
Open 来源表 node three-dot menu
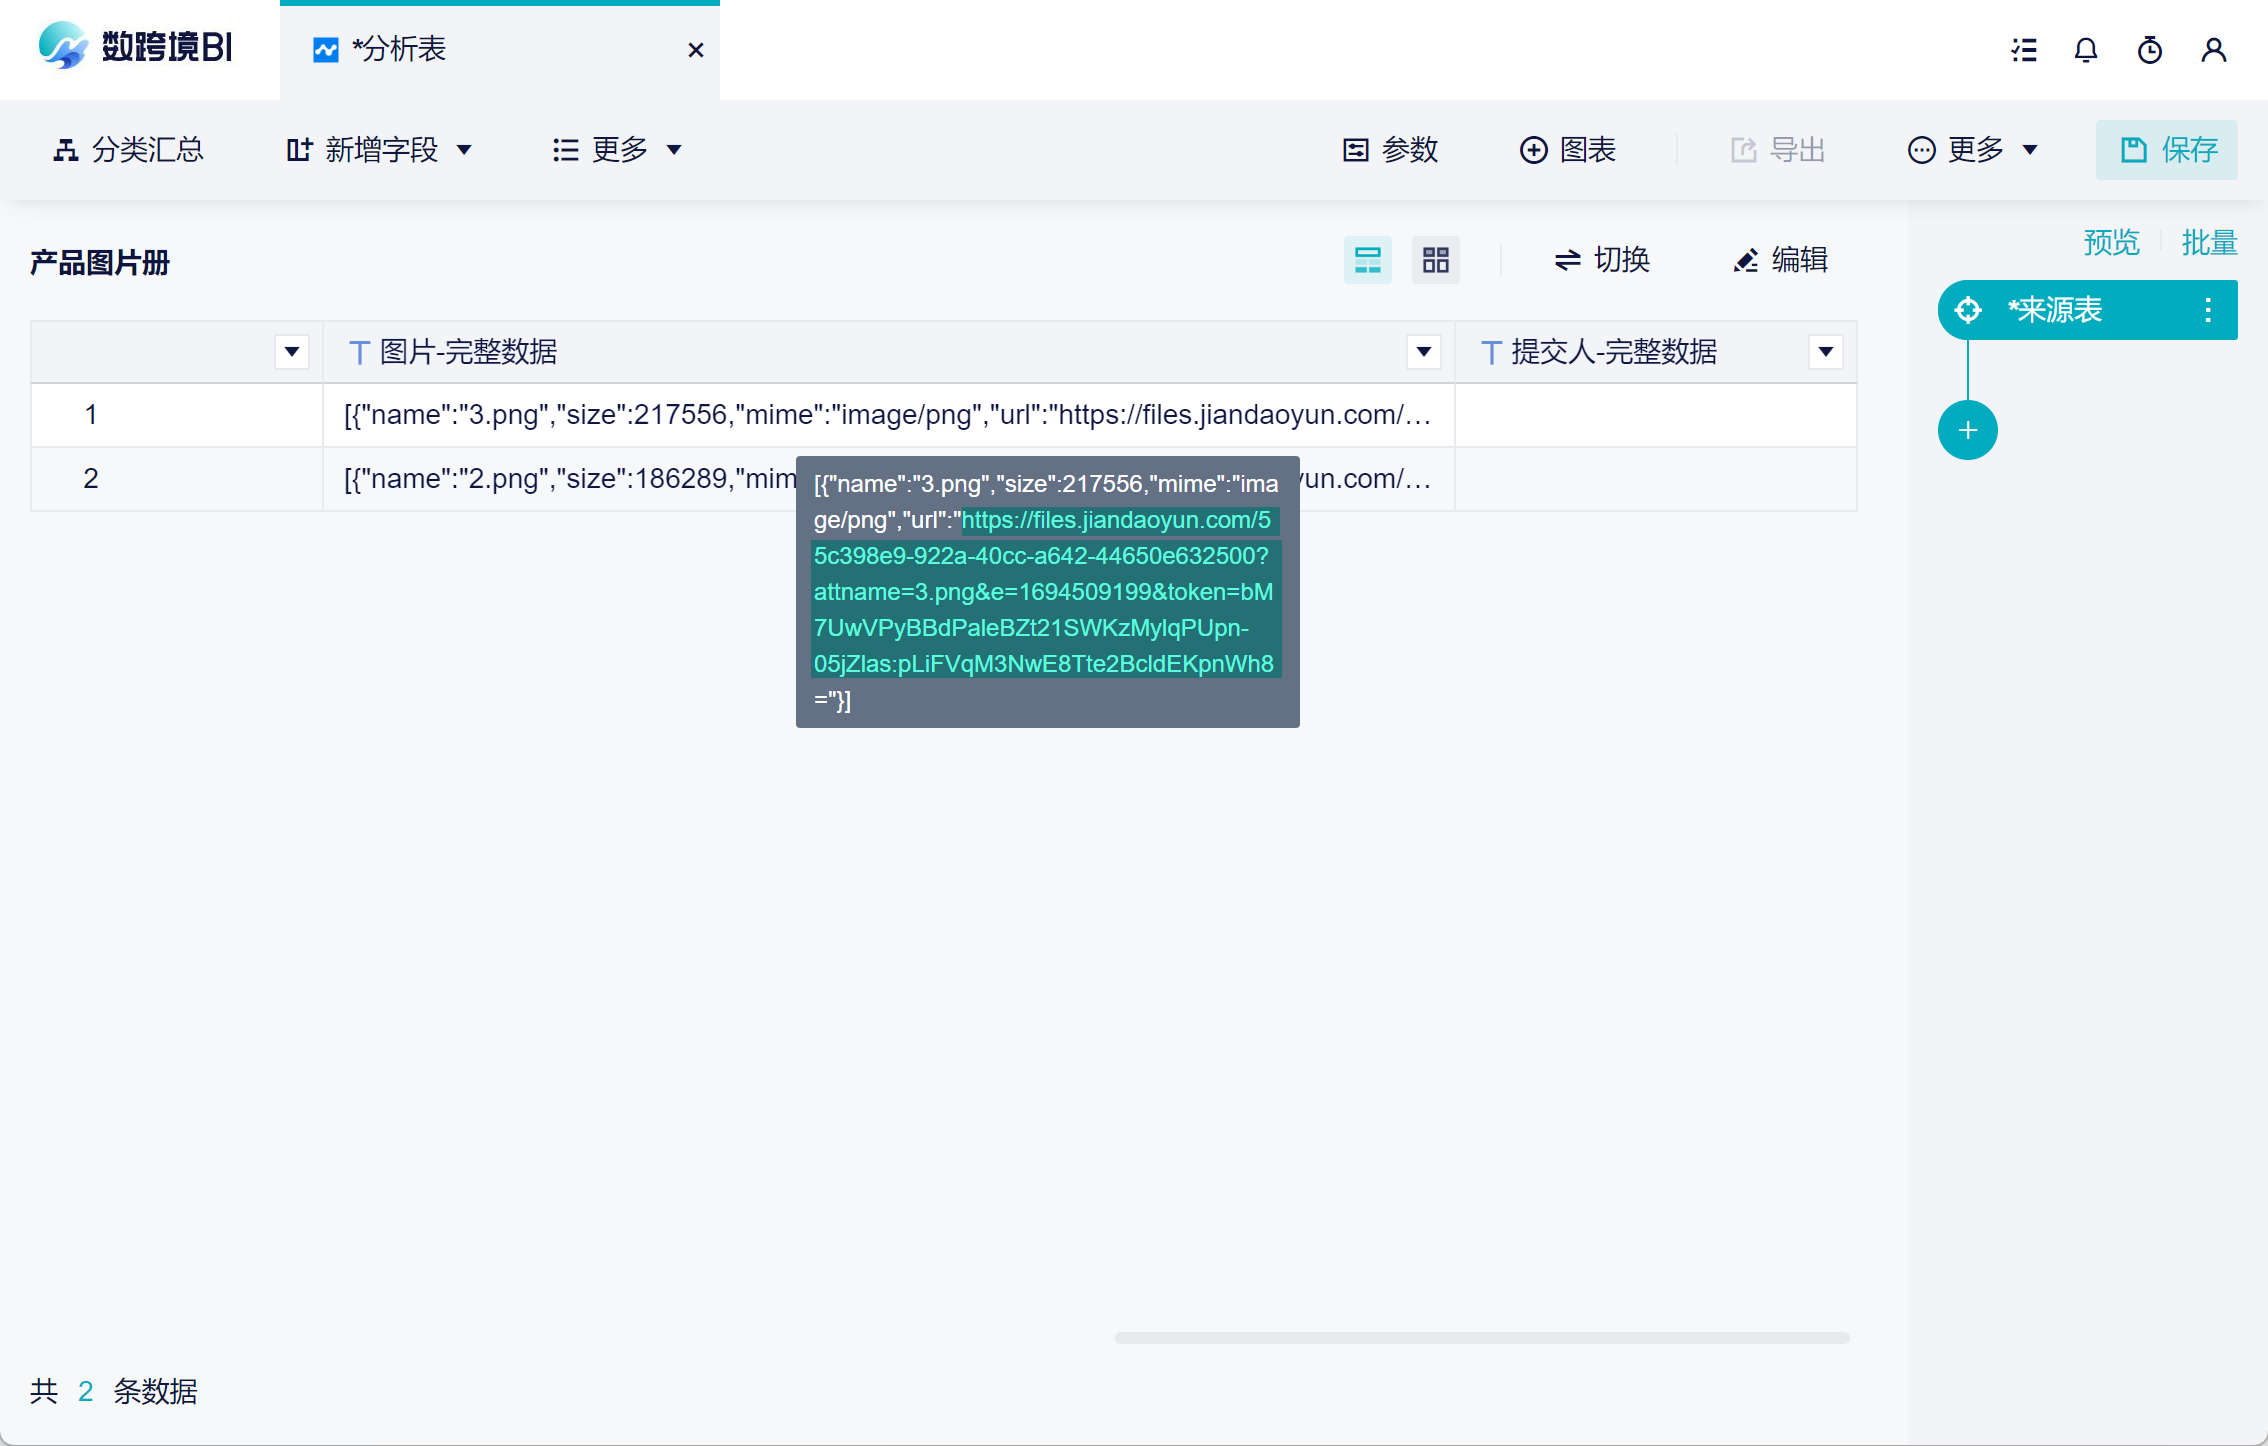[2208, 310]
